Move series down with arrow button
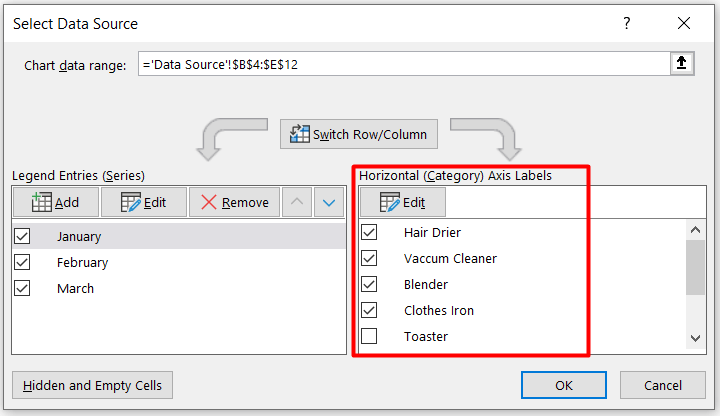Screen dimensions: 720x416 tap(329, 202)
